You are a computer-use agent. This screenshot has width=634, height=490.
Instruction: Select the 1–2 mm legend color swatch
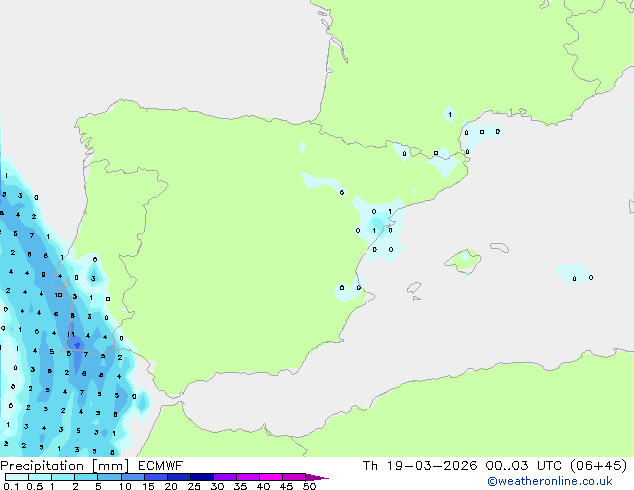pos(63,477)
